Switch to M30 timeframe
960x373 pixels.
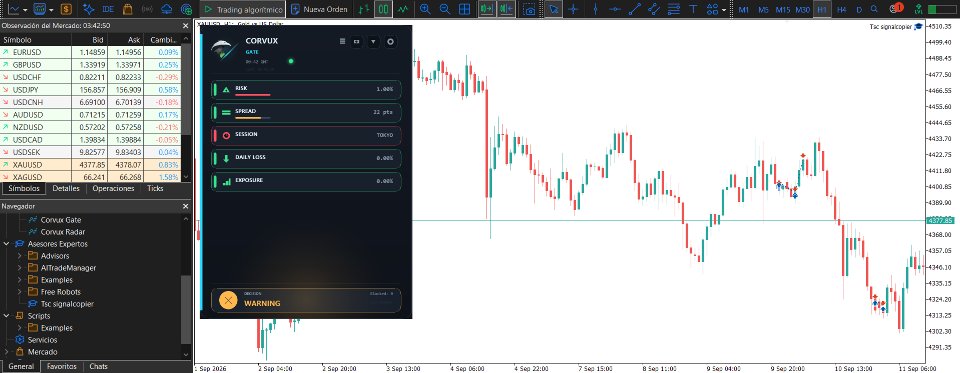click(803, 9)
